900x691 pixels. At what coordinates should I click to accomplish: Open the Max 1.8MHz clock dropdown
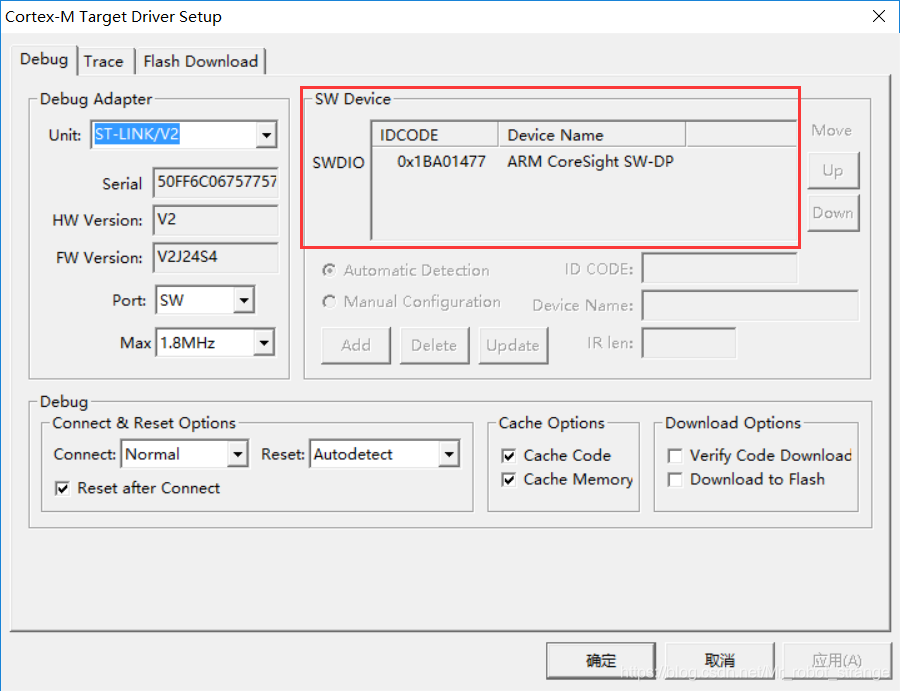[264, 343]
